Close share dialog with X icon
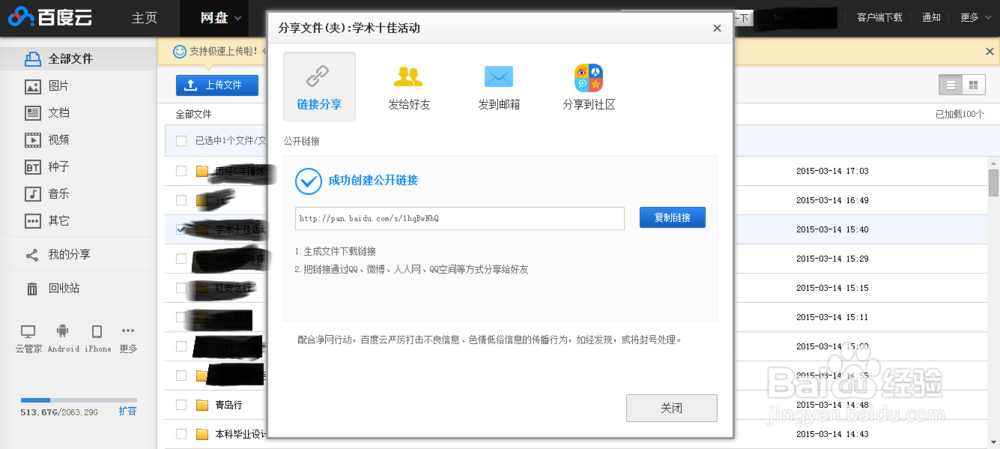The image size is (1000, 449). coord(717,28)
